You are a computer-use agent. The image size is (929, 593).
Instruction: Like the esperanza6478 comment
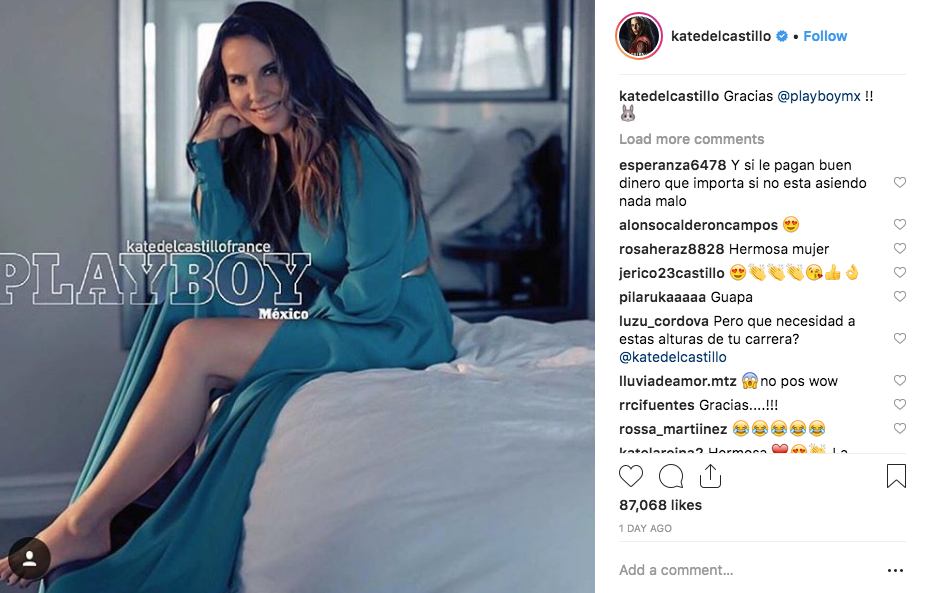tap(899, 182)
